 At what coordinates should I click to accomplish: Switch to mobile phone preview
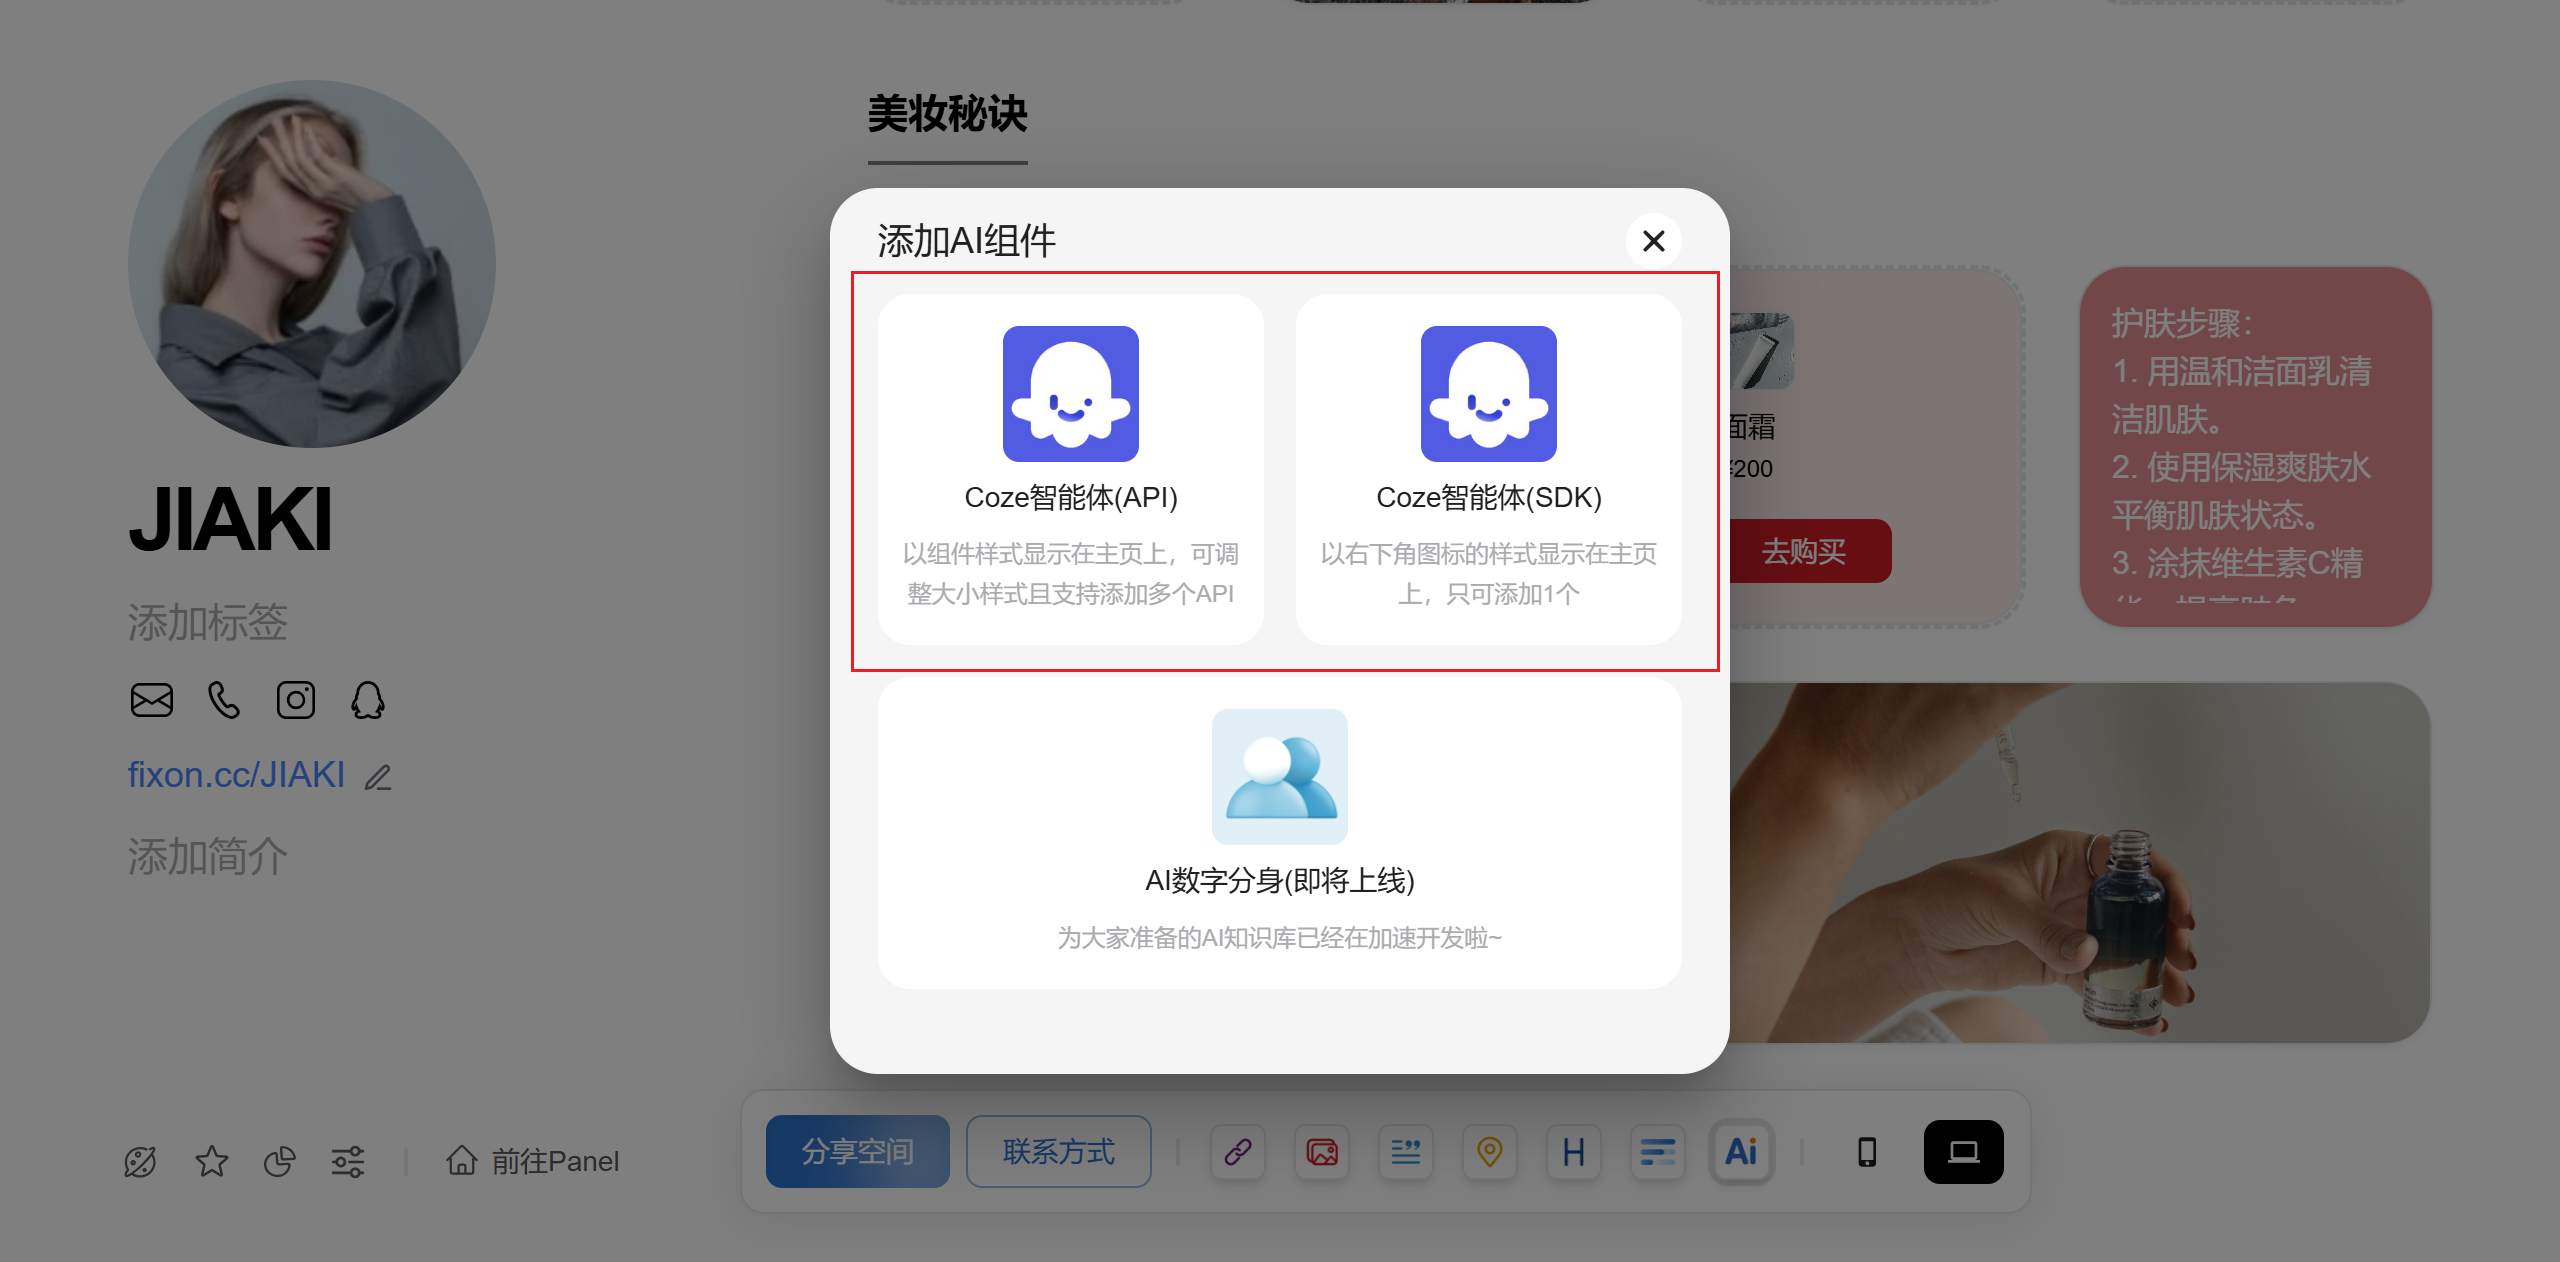pyautogui.click(x=1866, y=1152)
